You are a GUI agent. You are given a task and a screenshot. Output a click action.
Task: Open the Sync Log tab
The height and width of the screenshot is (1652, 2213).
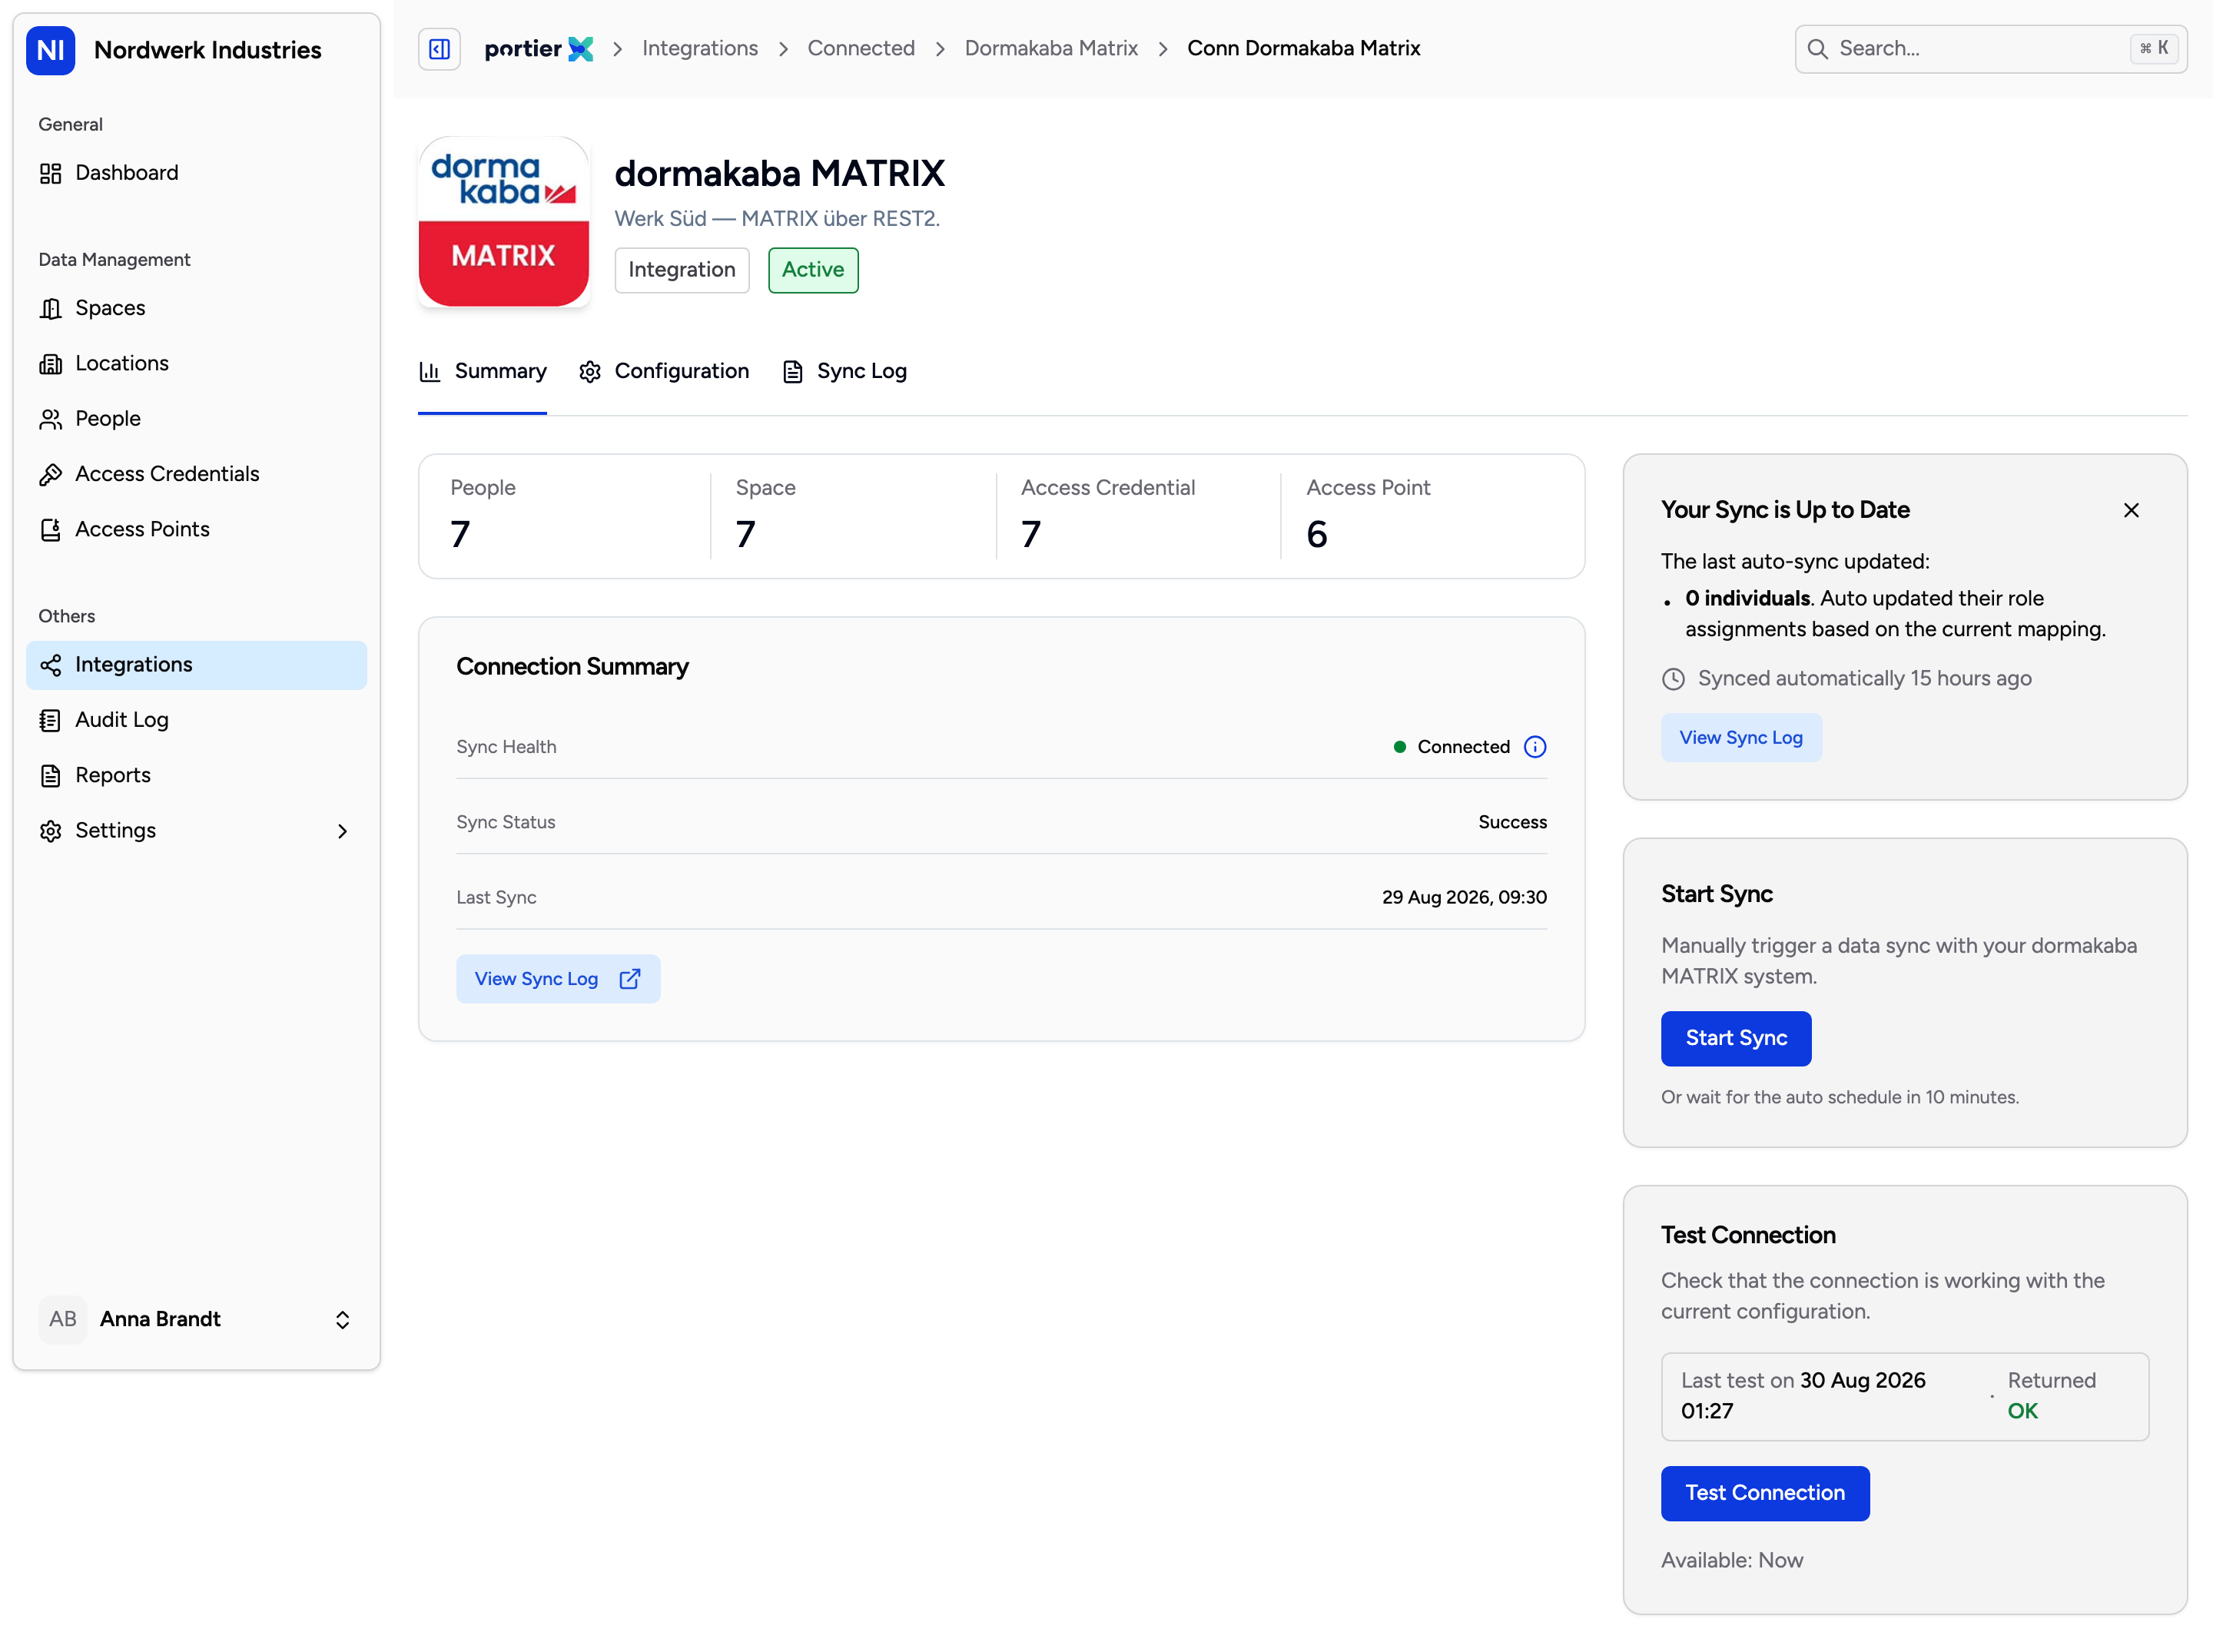point(845,372)
